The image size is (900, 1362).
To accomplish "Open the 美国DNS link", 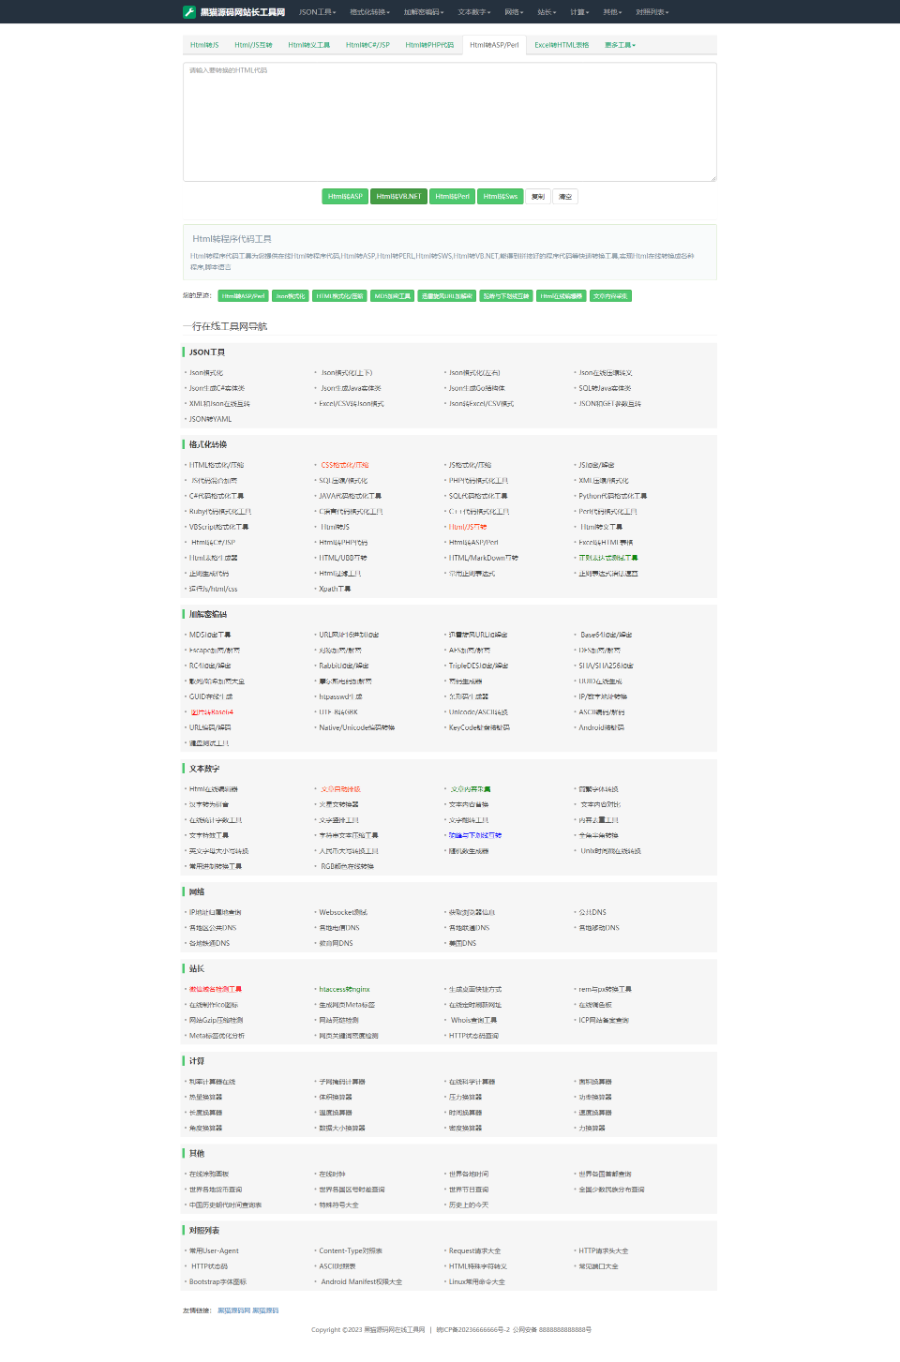I will click(x=463, y=943).
